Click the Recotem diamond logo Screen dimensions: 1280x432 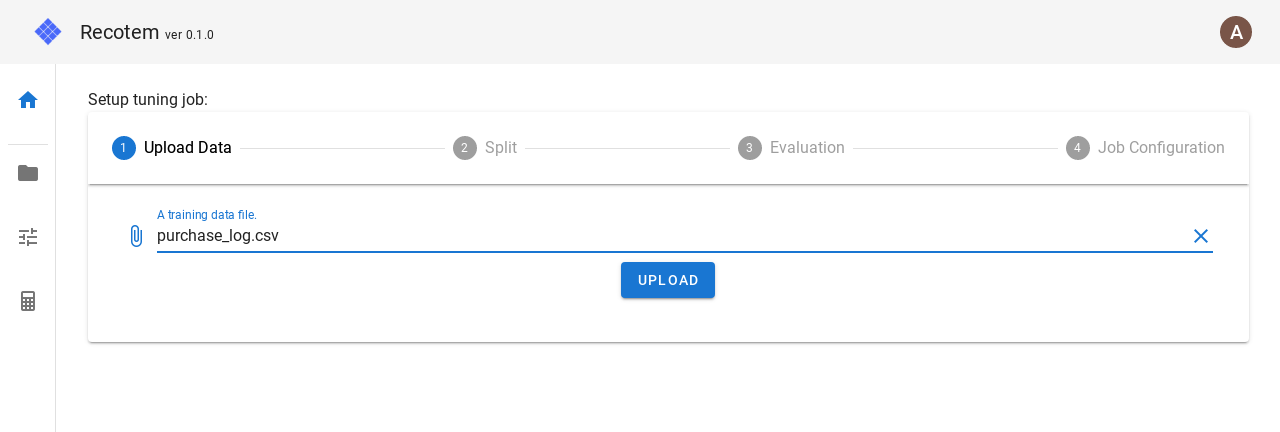pos(48,32)
